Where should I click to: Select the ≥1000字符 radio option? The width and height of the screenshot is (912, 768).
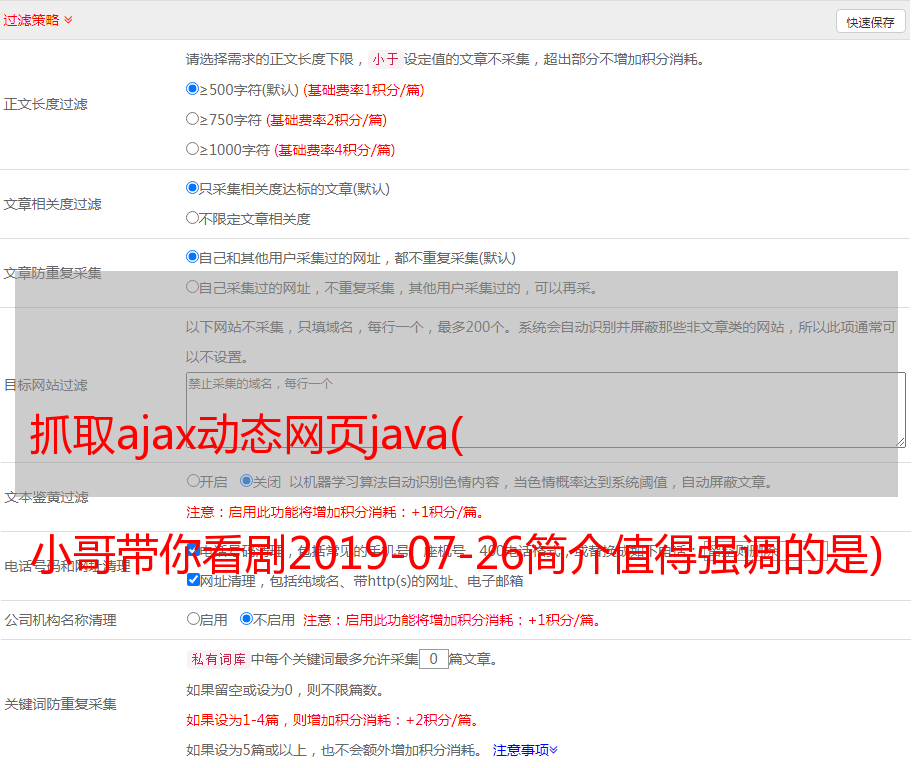[192, 149]
